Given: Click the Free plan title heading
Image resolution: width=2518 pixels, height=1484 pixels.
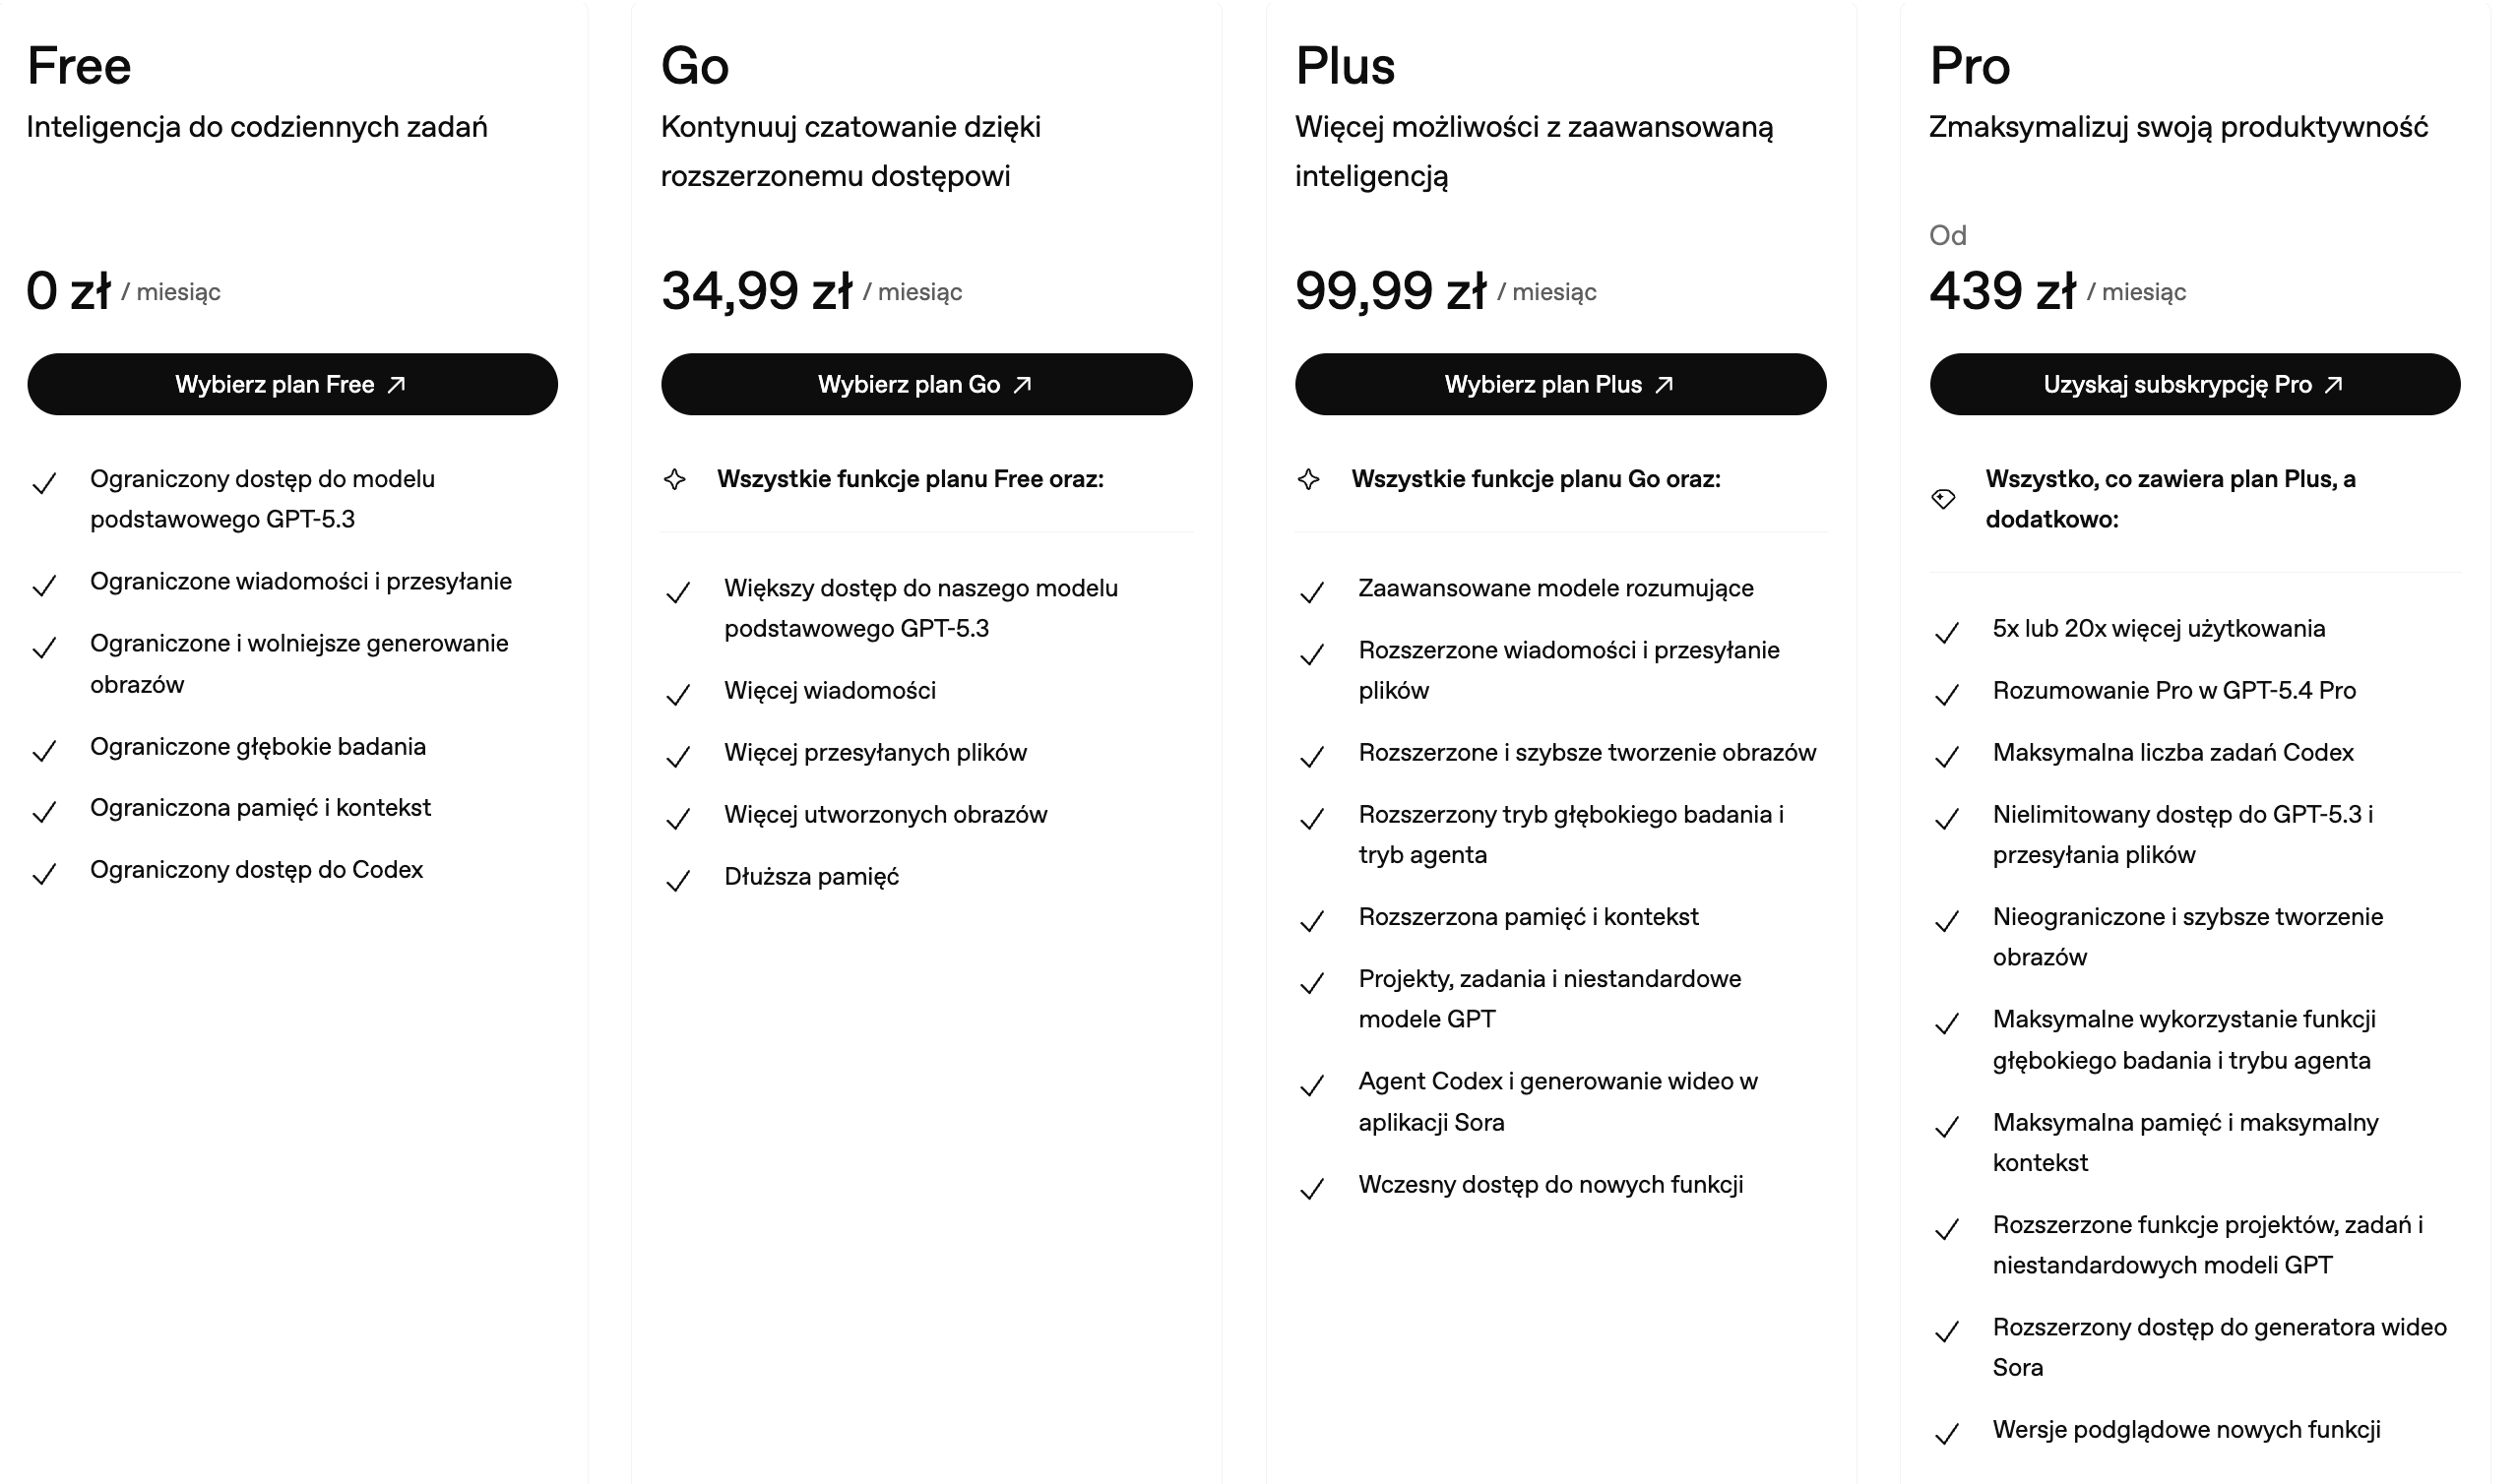Looking at the screenshot, I should pos(79,66).
